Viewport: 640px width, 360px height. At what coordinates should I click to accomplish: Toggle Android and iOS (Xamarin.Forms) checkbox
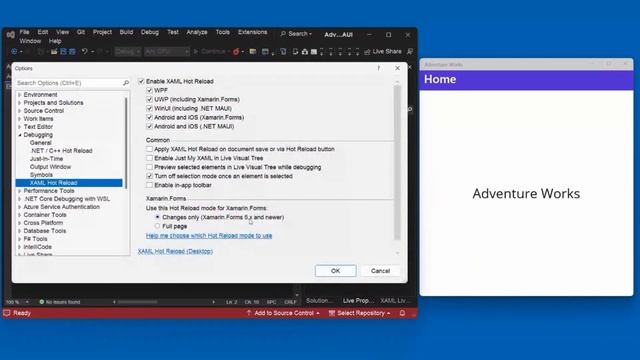149,117
